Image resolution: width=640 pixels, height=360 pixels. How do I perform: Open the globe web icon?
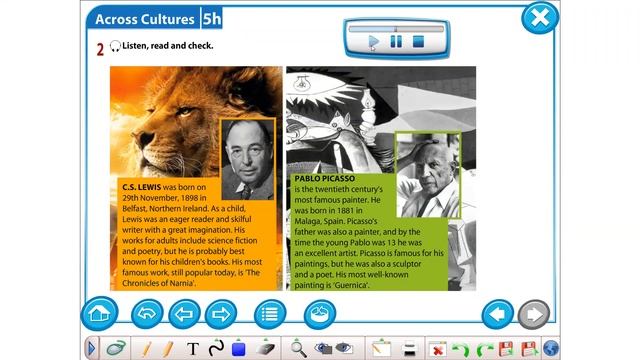pyautogui.click(x=551, y=349)
